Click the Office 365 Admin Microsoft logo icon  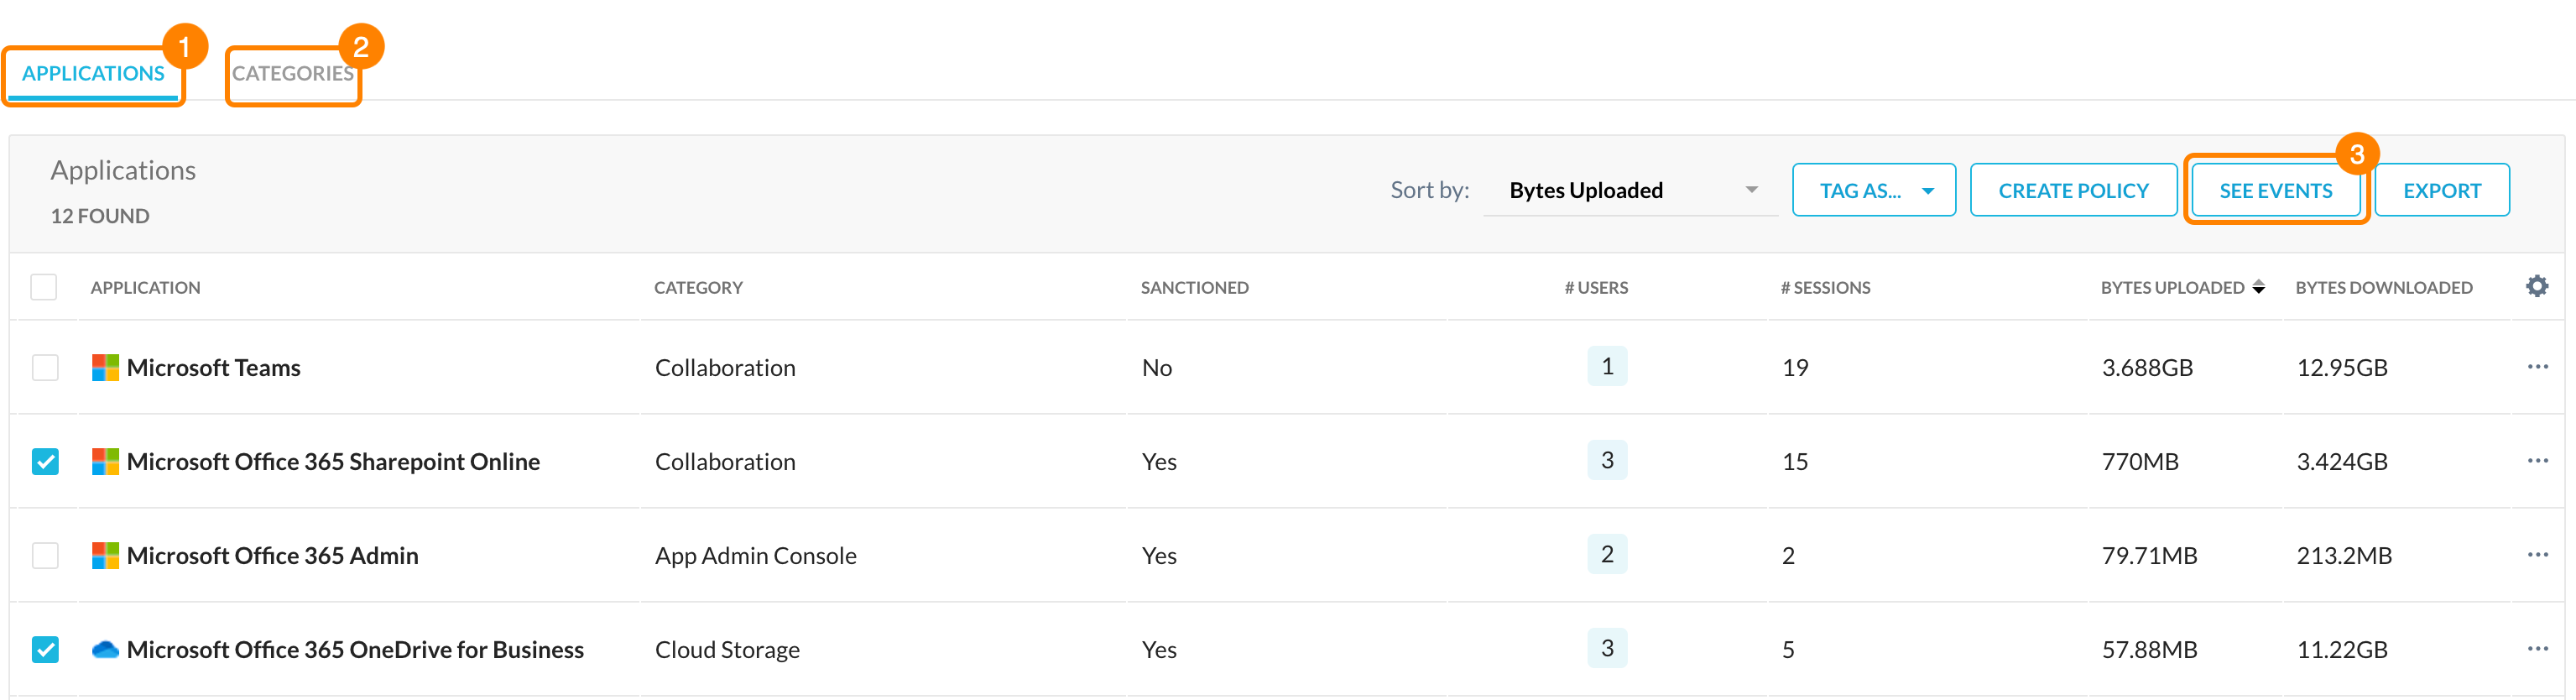tap(105, 556)
